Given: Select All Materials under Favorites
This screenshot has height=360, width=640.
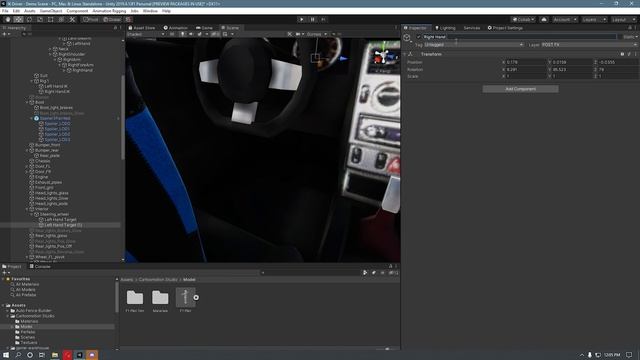Looking at the screenshot, I should click(x=27, y=284).
